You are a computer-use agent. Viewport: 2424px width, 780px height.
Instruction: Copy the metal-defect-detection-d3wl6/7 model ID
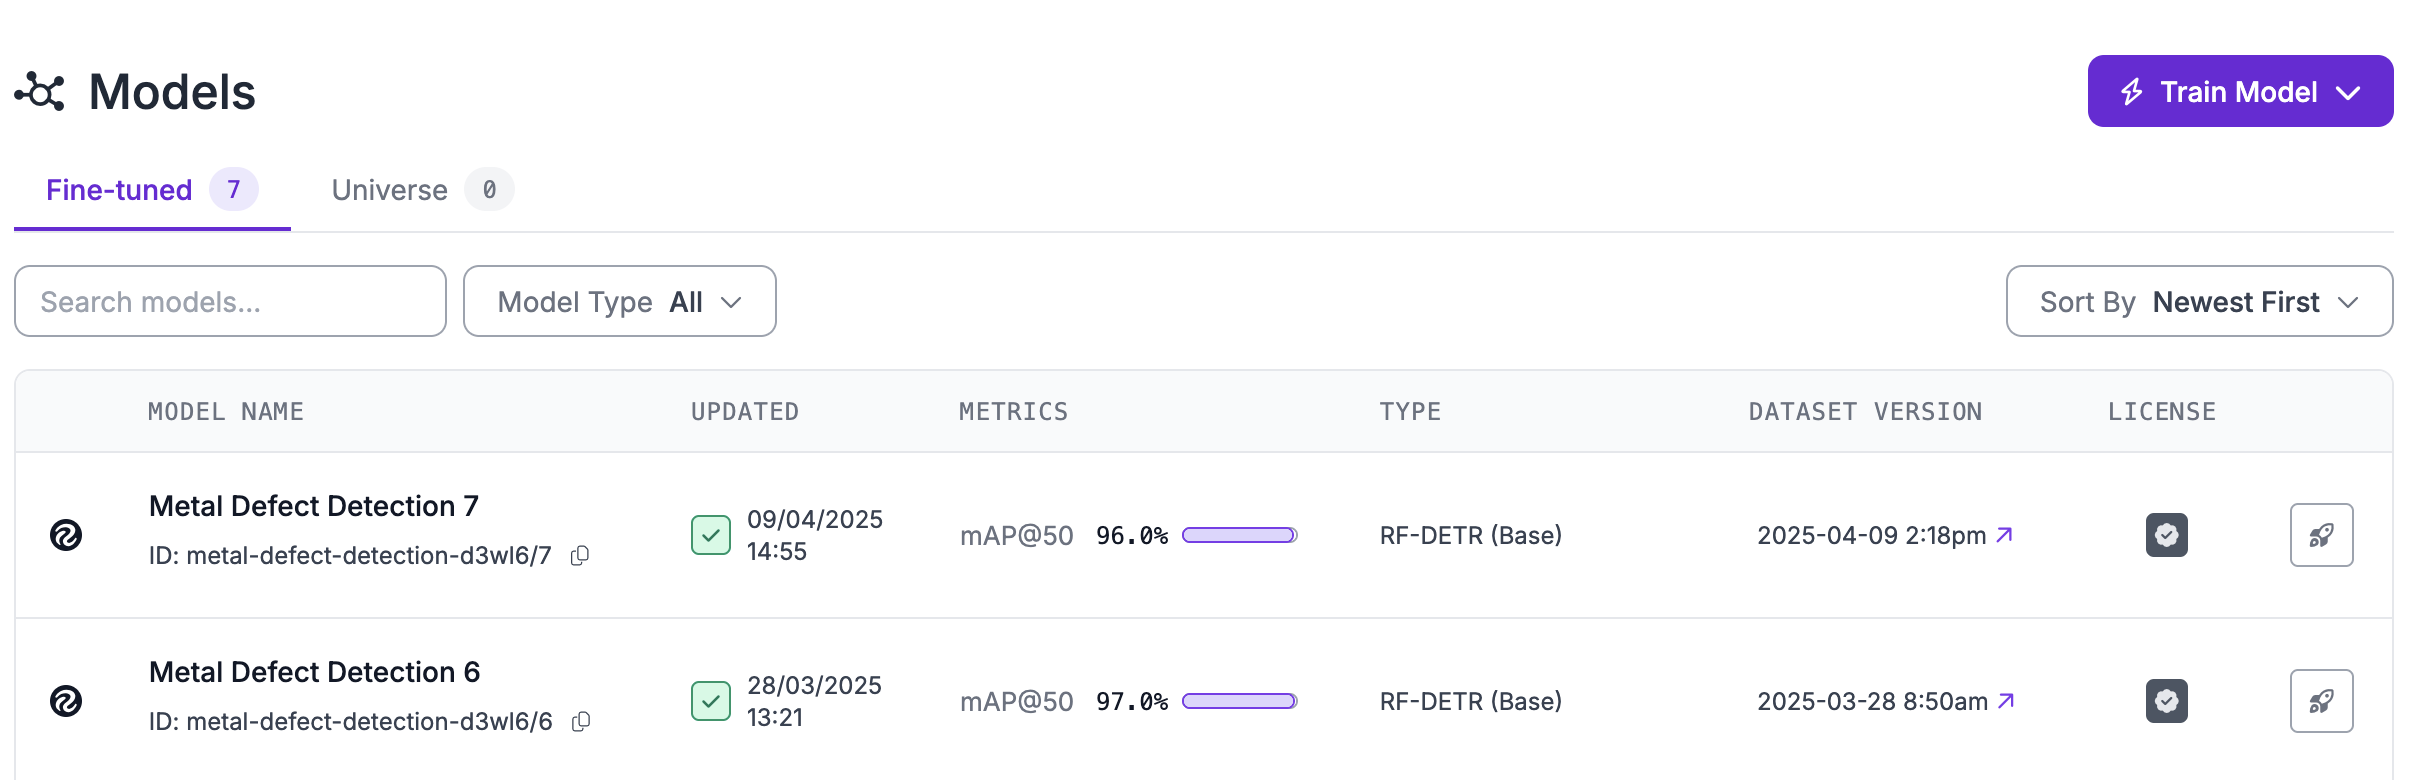(x=580, y=556)
